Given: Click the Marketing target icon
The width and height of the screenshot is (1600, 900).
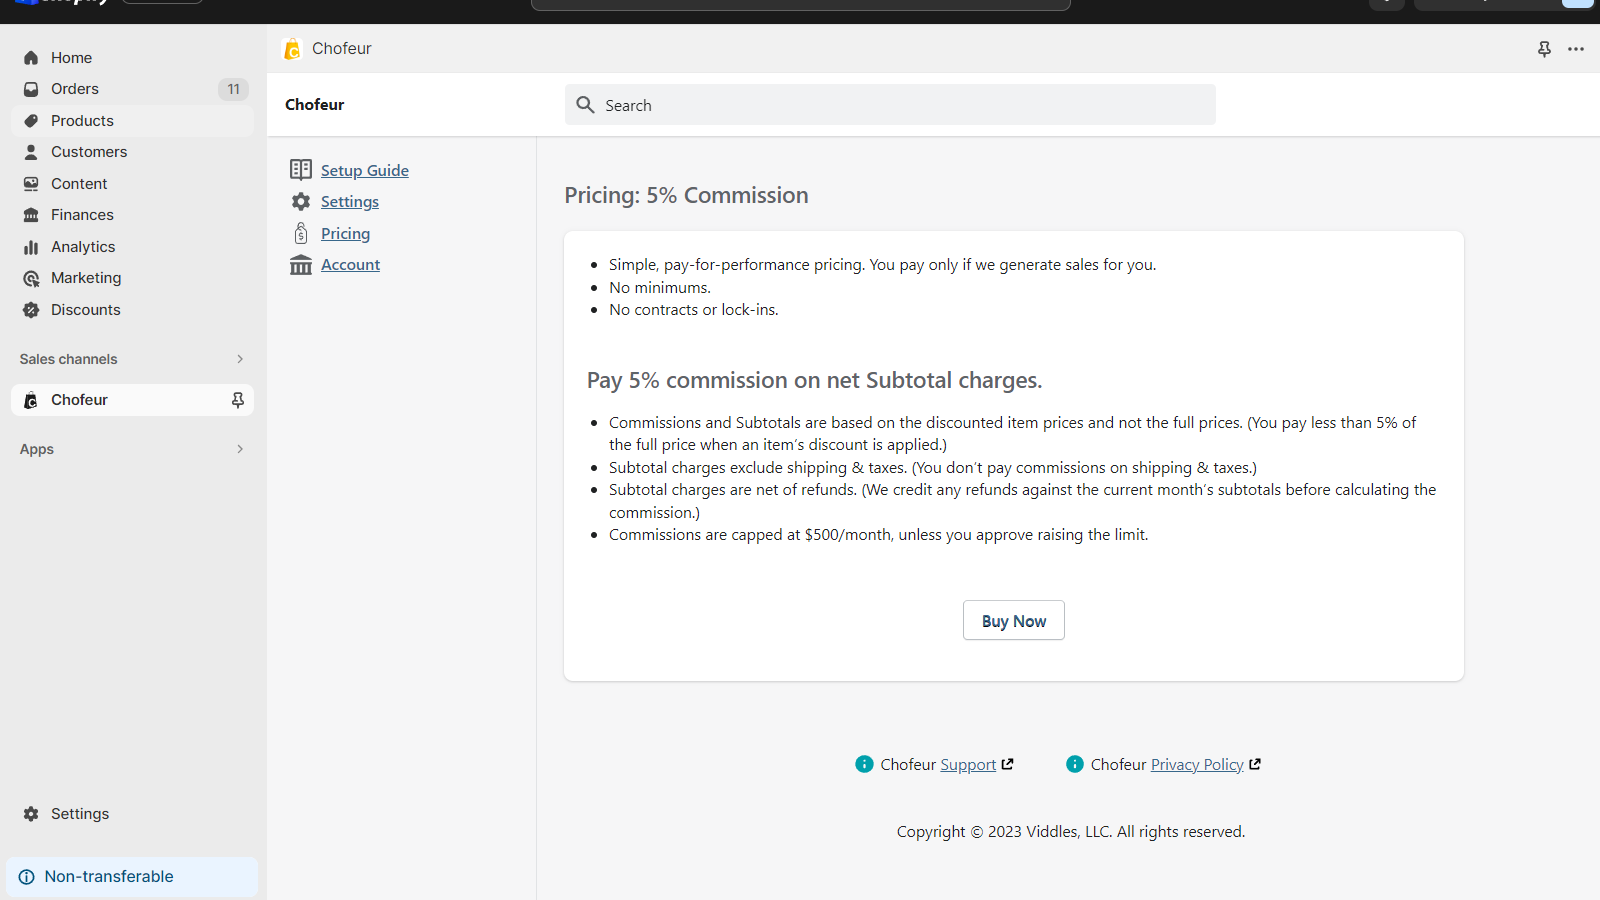Looking at the screenshot, I should (31, 278).
